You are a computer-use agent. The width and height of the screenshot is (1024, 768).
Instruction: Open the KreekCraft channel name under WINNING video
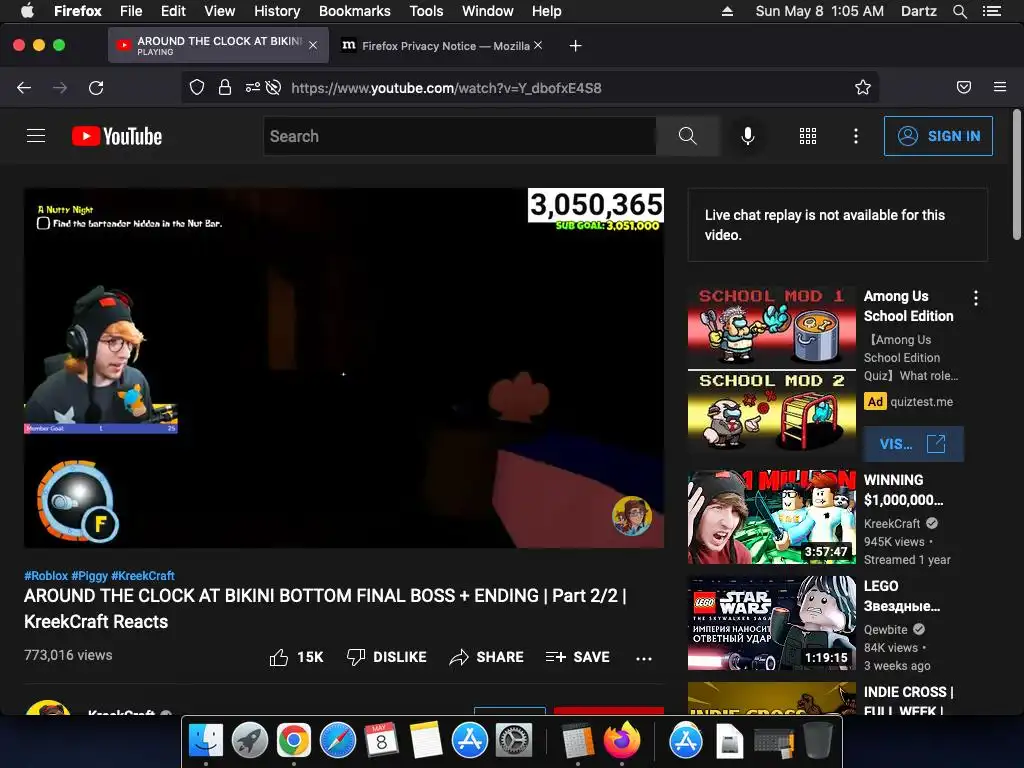click(891, 523)
